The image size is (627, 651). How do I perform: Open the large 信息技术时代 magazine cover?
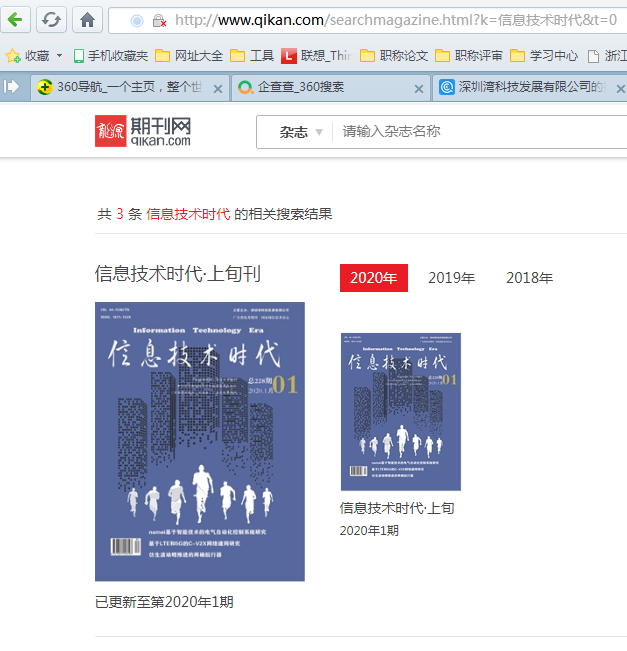pos(200,442)
